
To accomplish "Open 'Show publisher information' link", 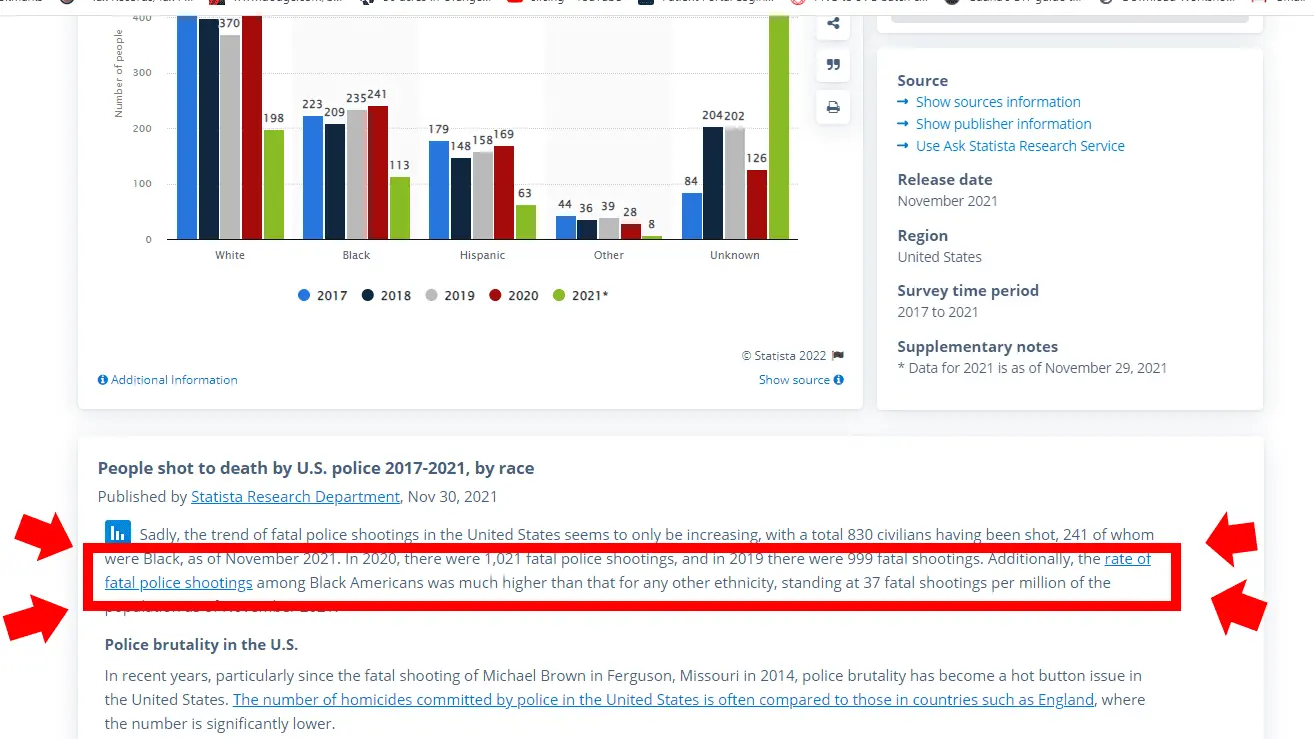I will pyautogui.click(x=1003, y=124).
